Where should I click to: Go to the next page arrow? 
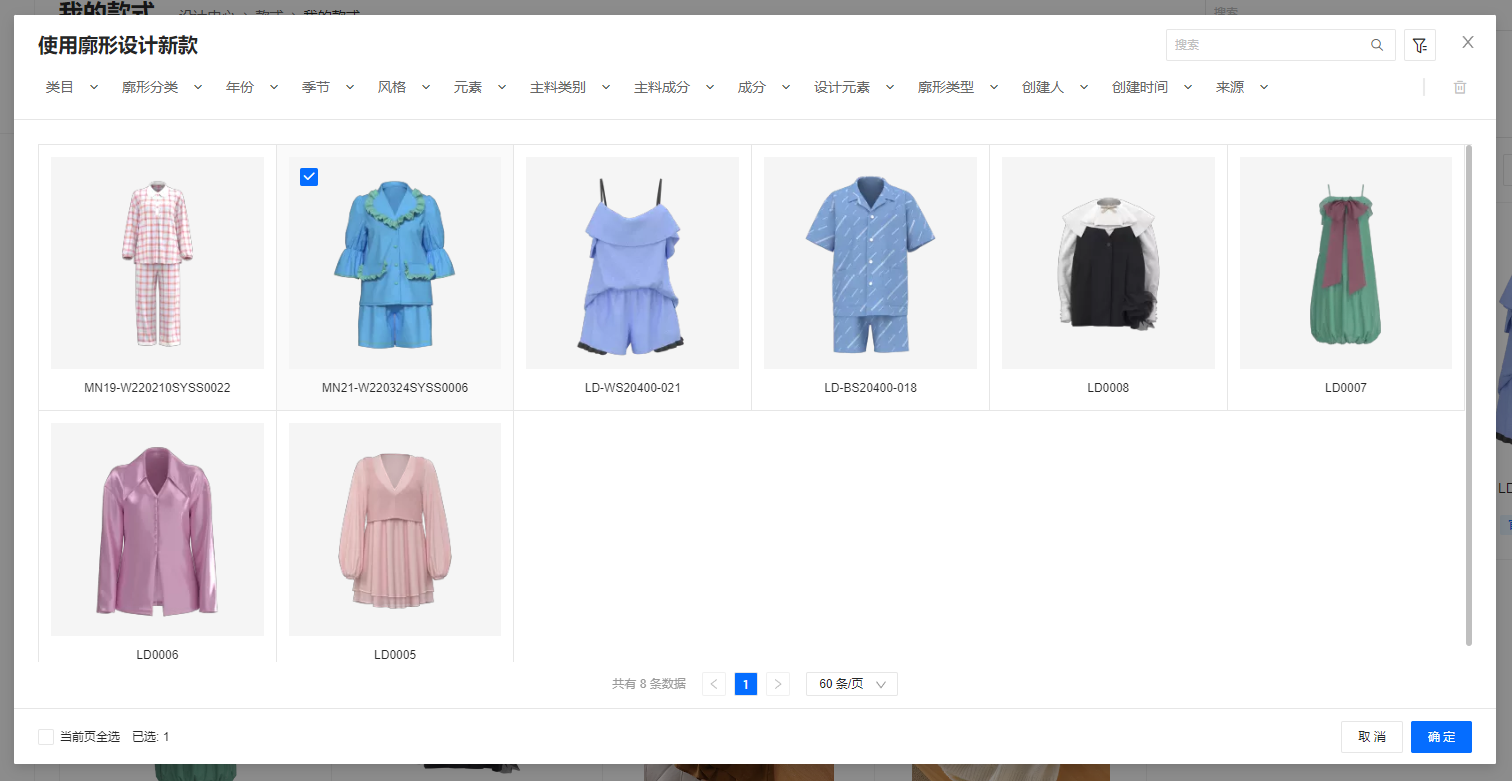[x=778, y=684]
